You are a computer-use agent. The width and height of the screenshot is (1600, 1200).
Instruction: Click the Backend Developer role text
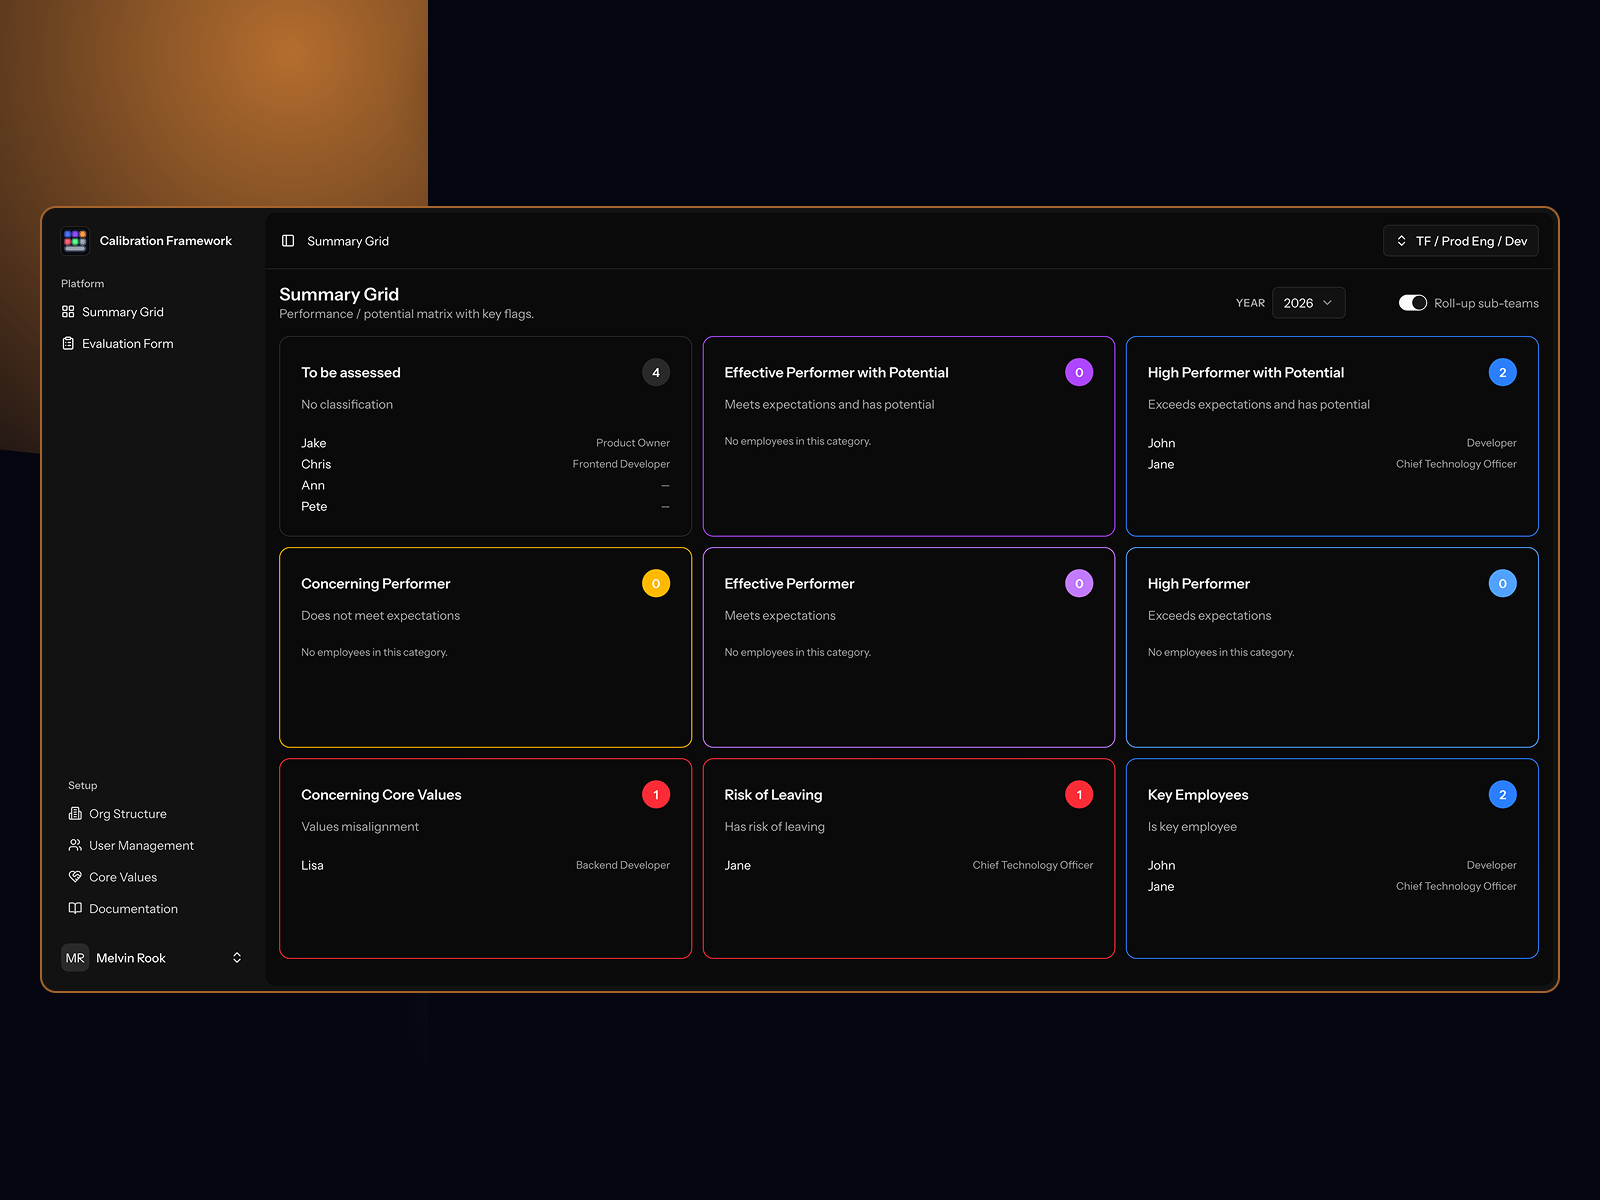pos(623,865)
